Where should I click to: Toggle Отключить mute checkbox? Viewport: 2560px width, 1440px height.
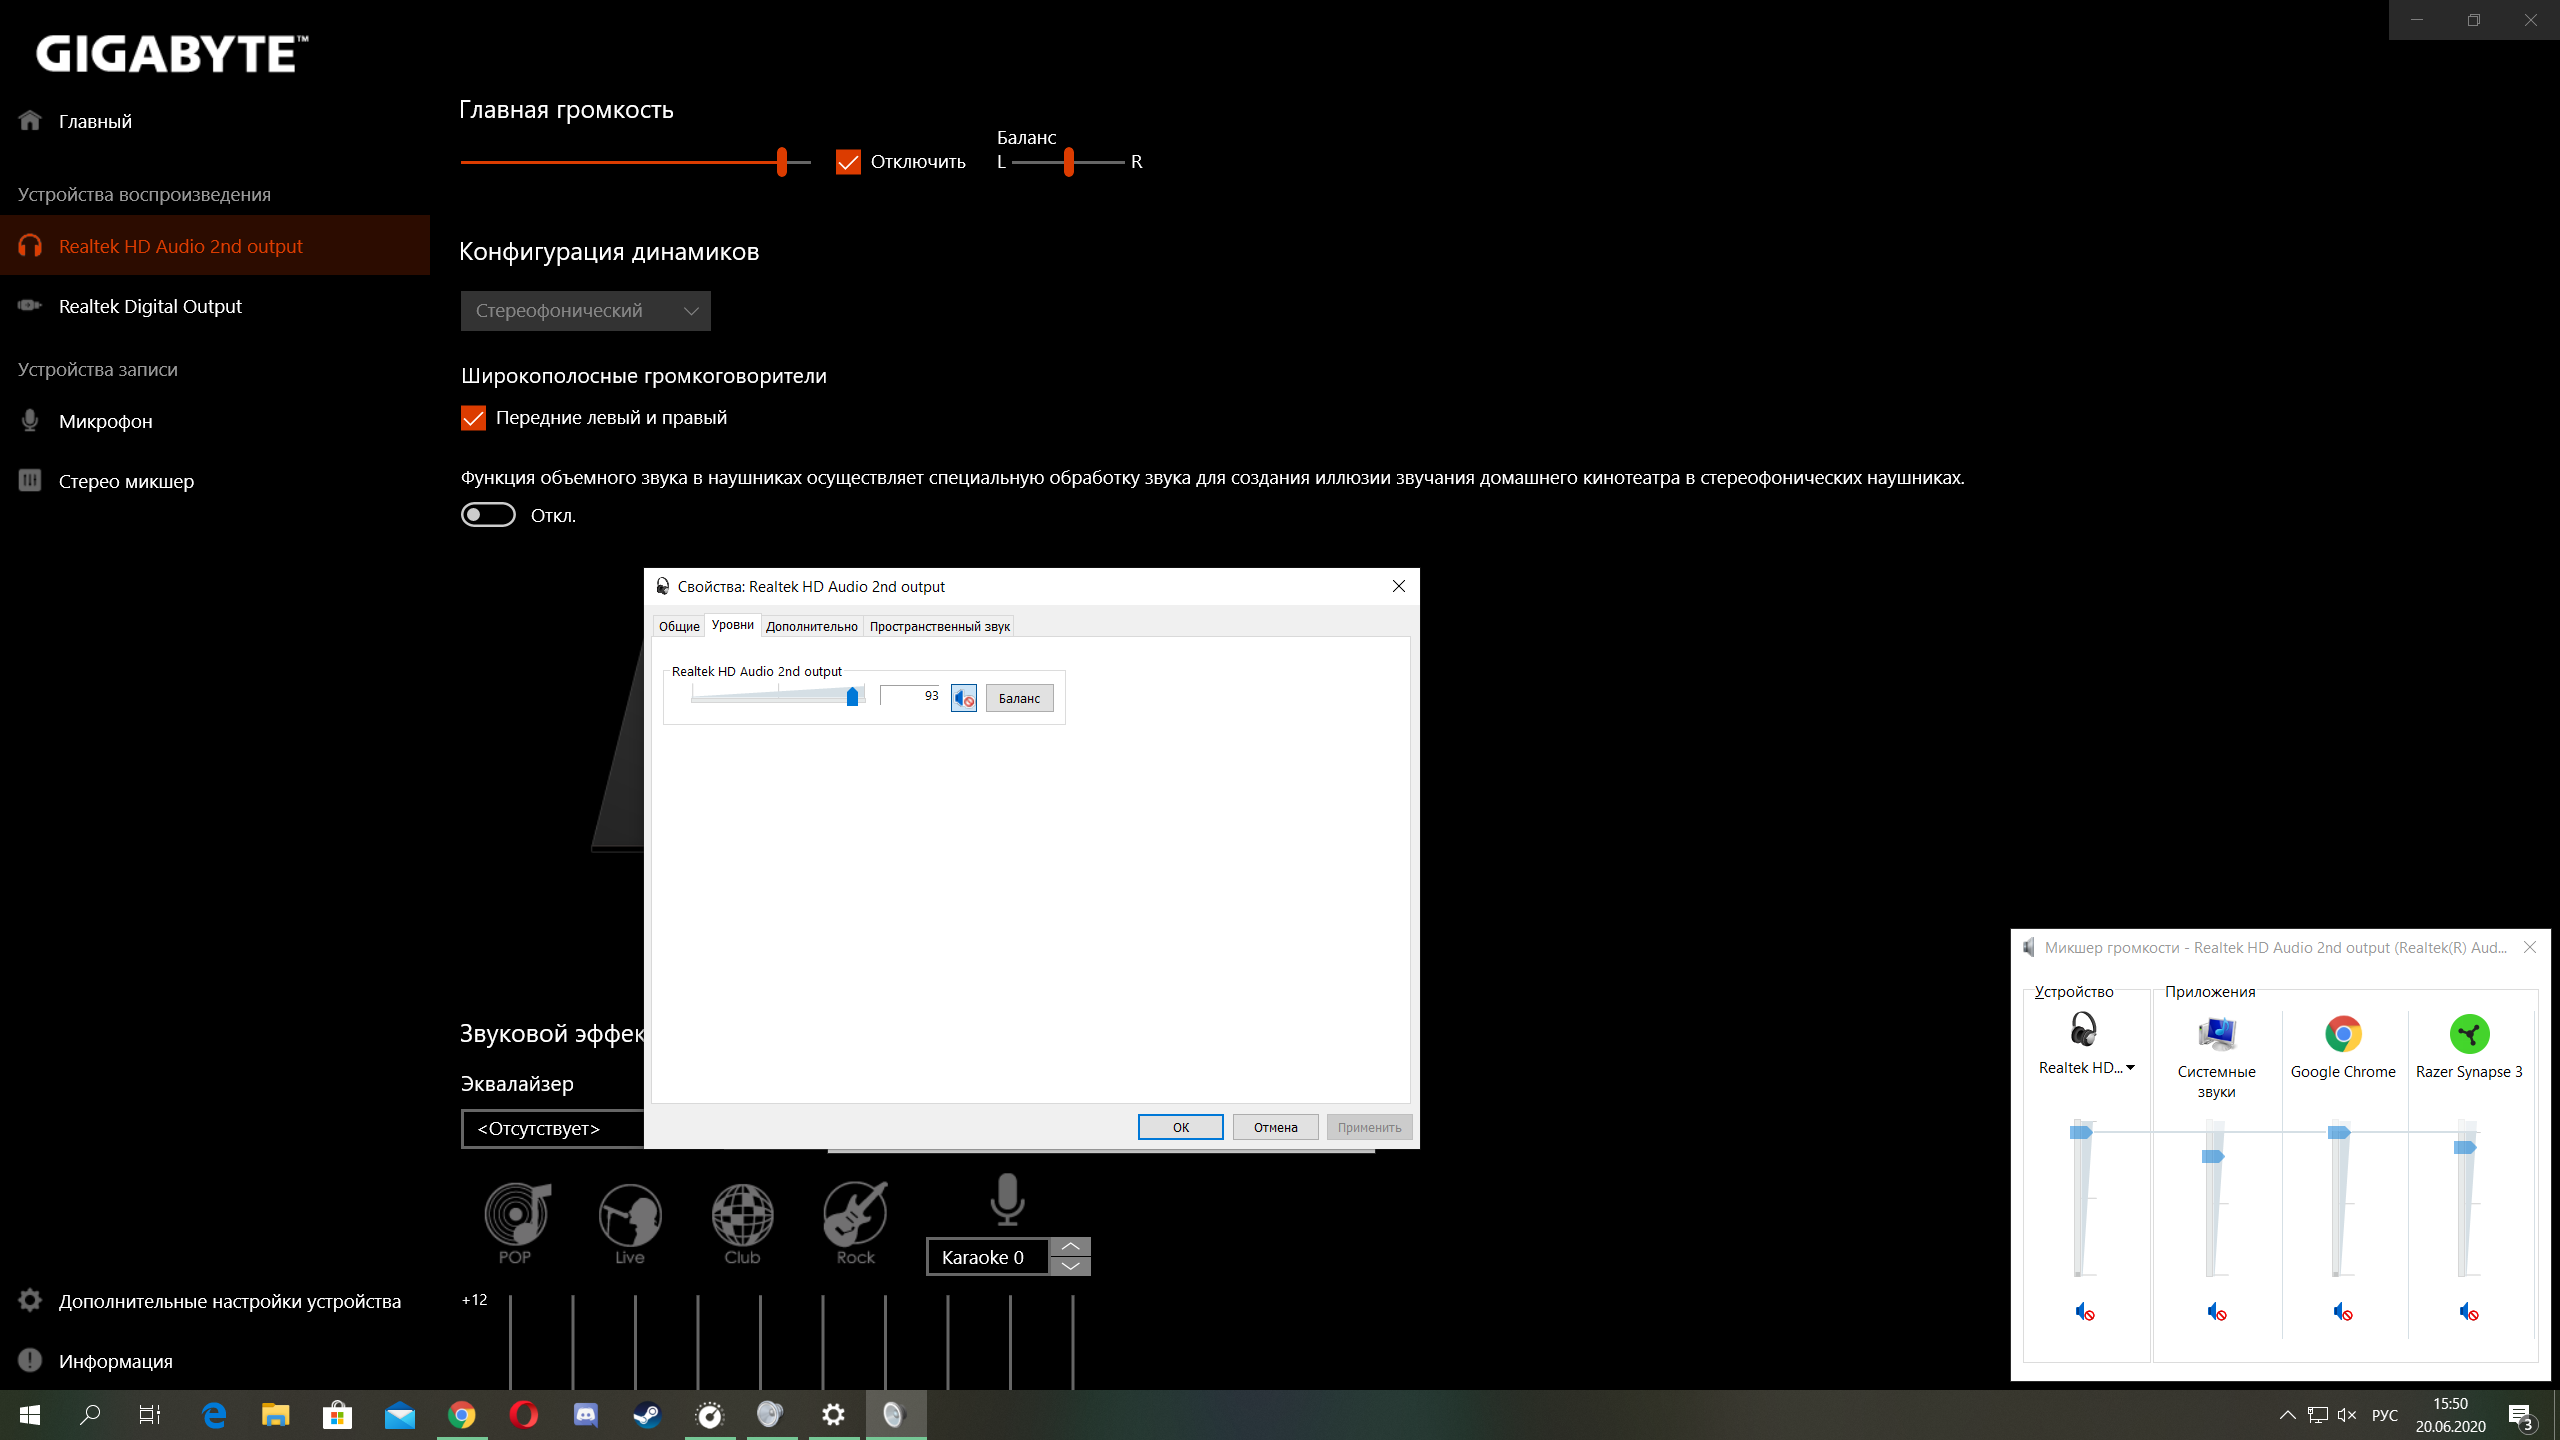[x=848, y=162]
